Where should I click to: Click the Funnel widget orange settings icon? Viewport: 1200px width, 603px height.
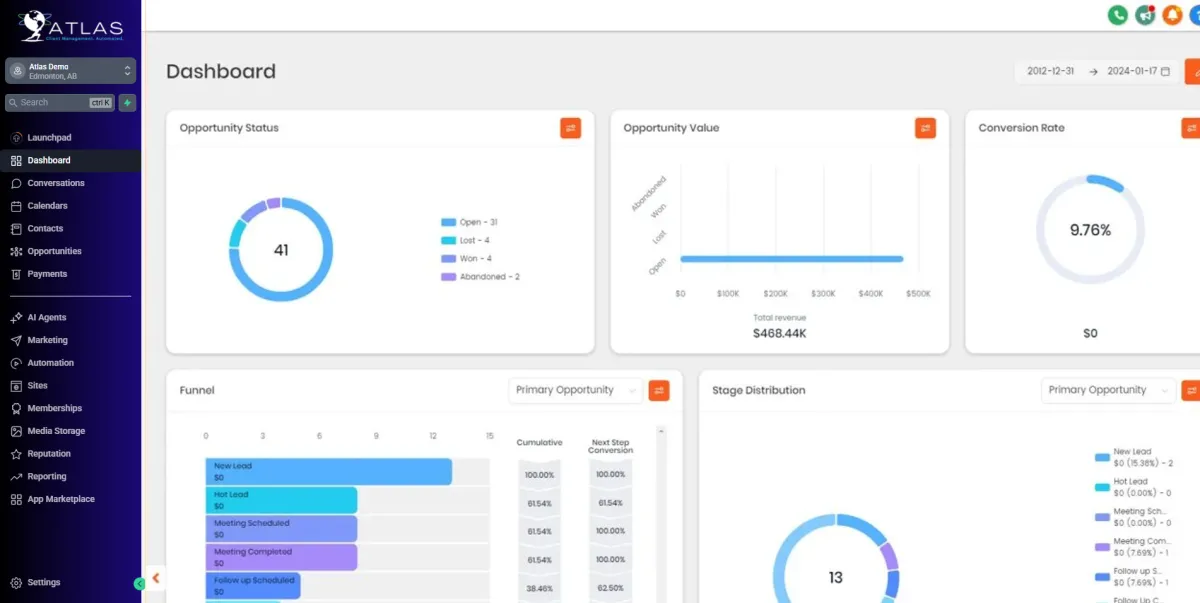658,390
